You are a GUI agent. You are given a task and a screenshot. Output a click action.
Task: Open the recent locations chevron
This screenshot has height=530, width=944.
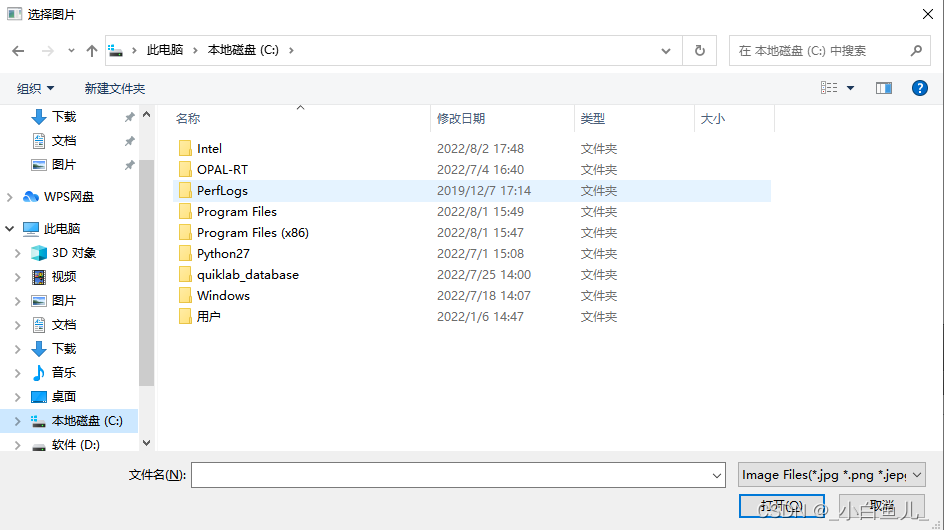(x=71, y=51)
